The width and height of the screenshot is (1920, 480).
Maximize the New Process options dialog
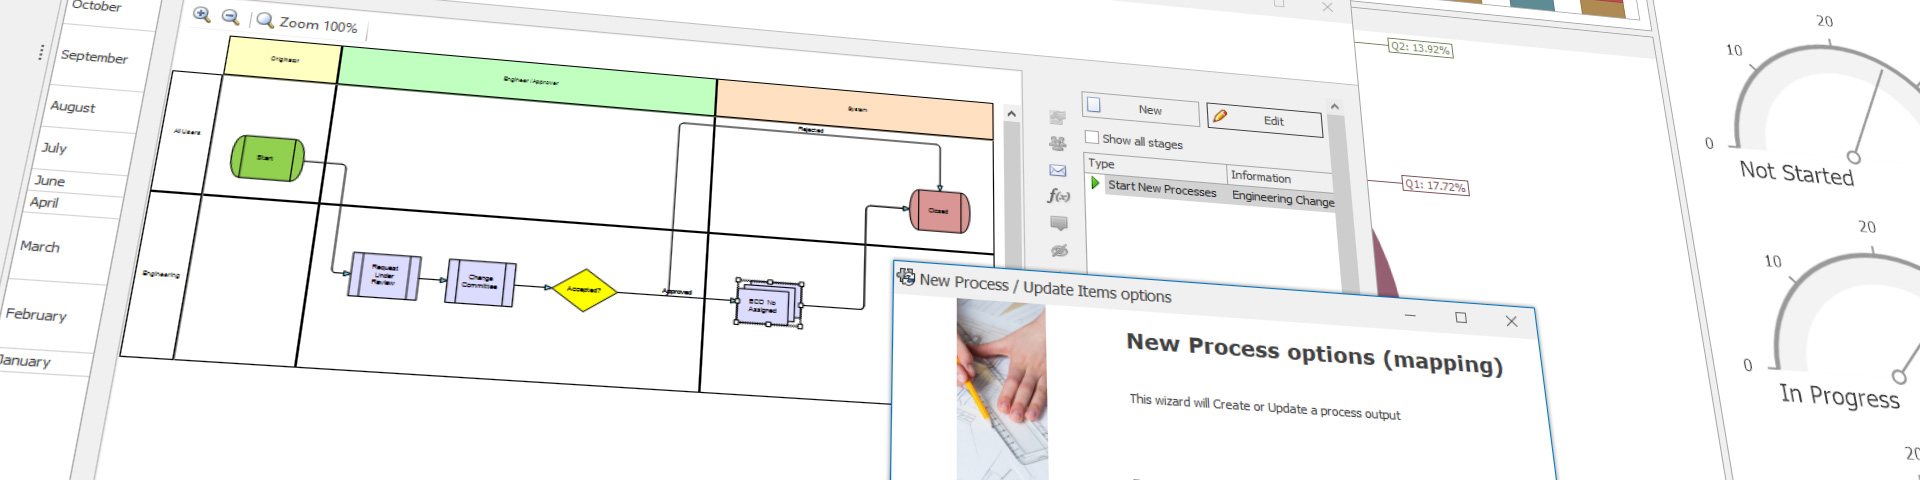pos(1461,318)
